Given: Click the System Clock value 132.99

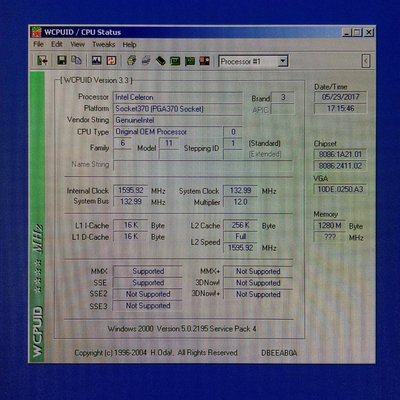Looking at the screenshot, I should 240,190.
